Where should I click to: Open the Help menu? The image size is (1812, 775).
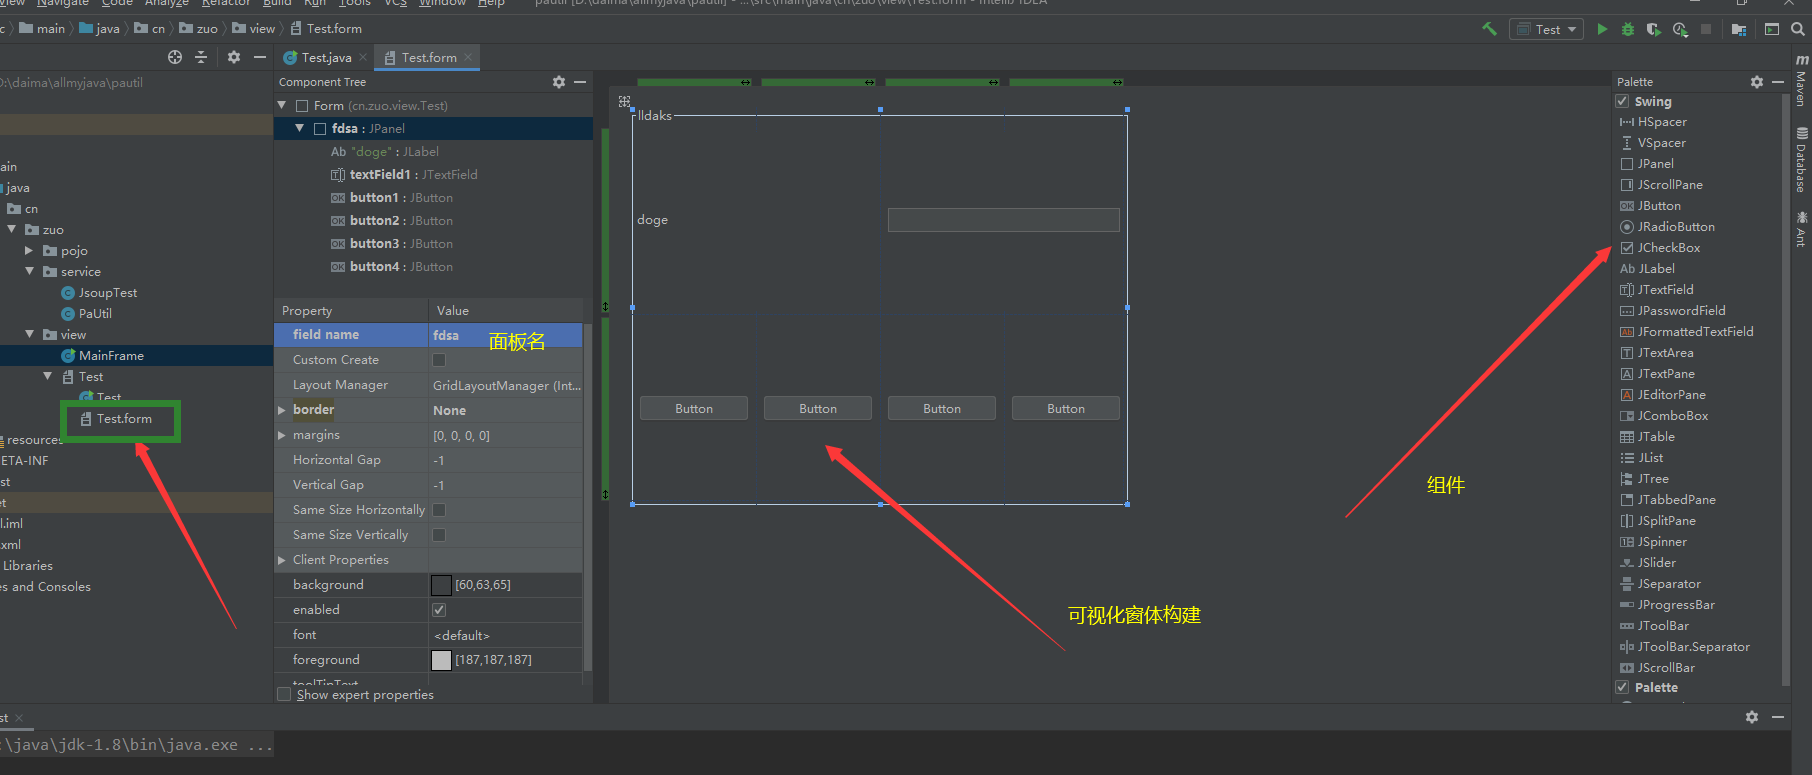pyautogui.click(x=491, y=3)
